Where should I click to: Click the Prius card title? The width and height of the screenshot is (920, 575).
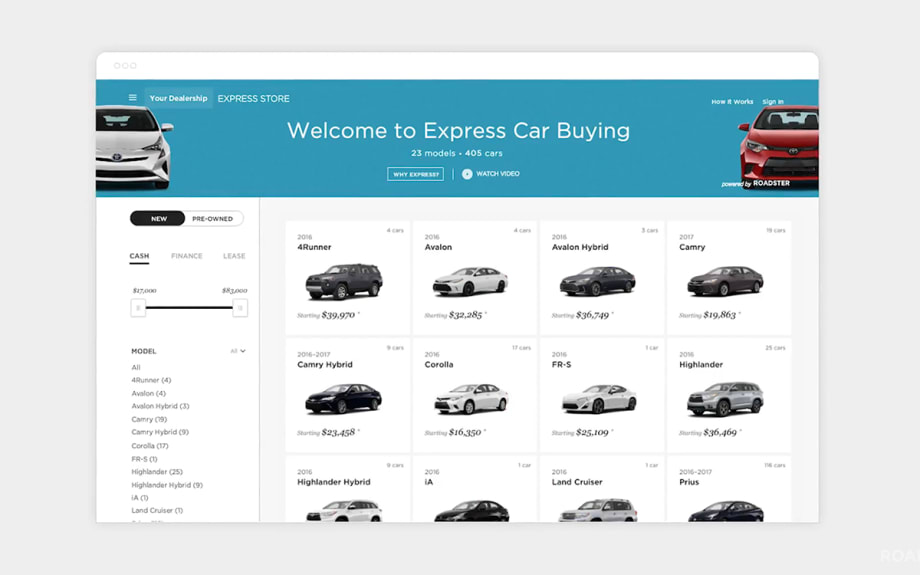[x=689, y=482]
